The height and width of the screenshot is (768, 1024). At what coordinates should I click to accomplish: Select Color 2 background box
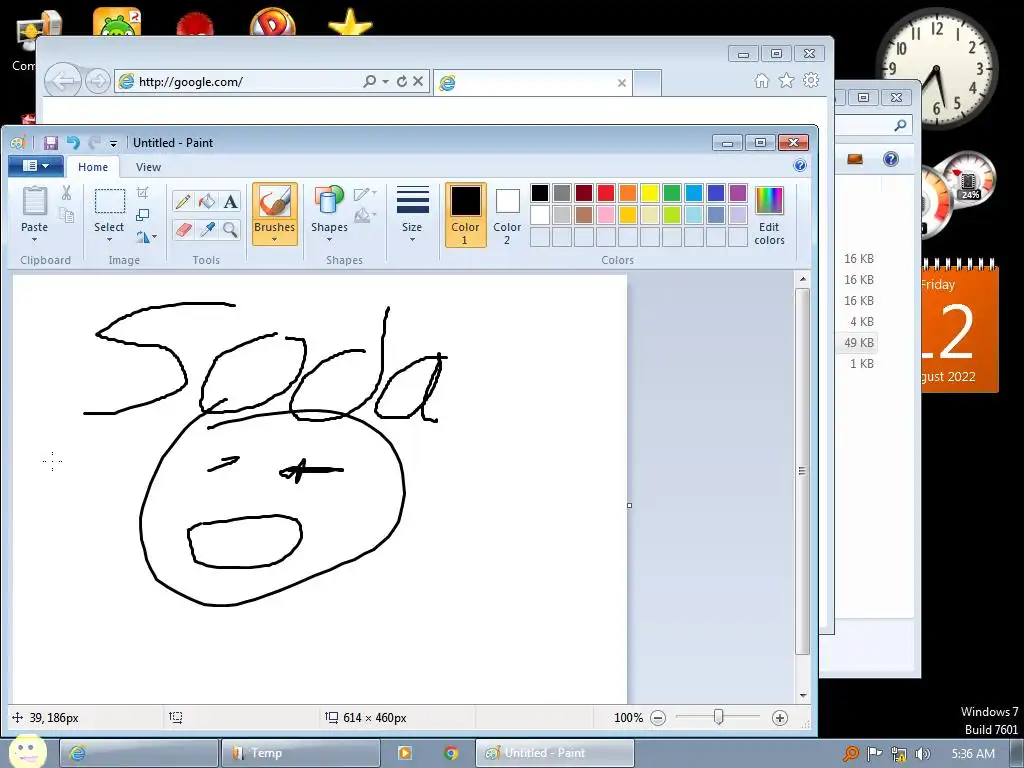pos(507,215)
